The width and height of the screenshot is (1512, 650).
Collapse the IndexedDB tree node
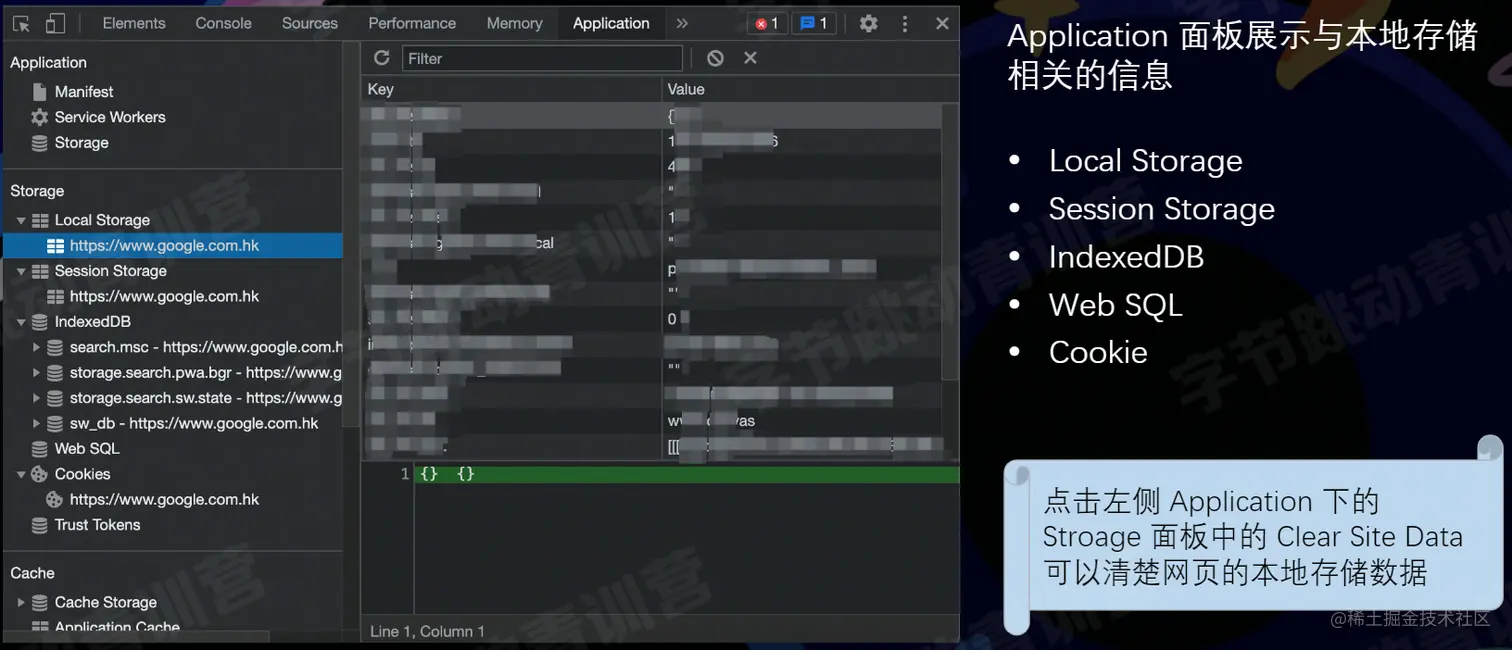21,322
